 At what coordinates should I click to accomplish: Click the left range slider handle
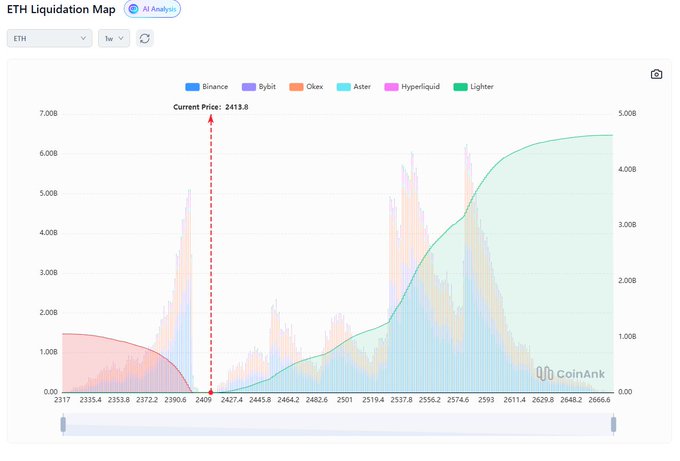point(63,425)
